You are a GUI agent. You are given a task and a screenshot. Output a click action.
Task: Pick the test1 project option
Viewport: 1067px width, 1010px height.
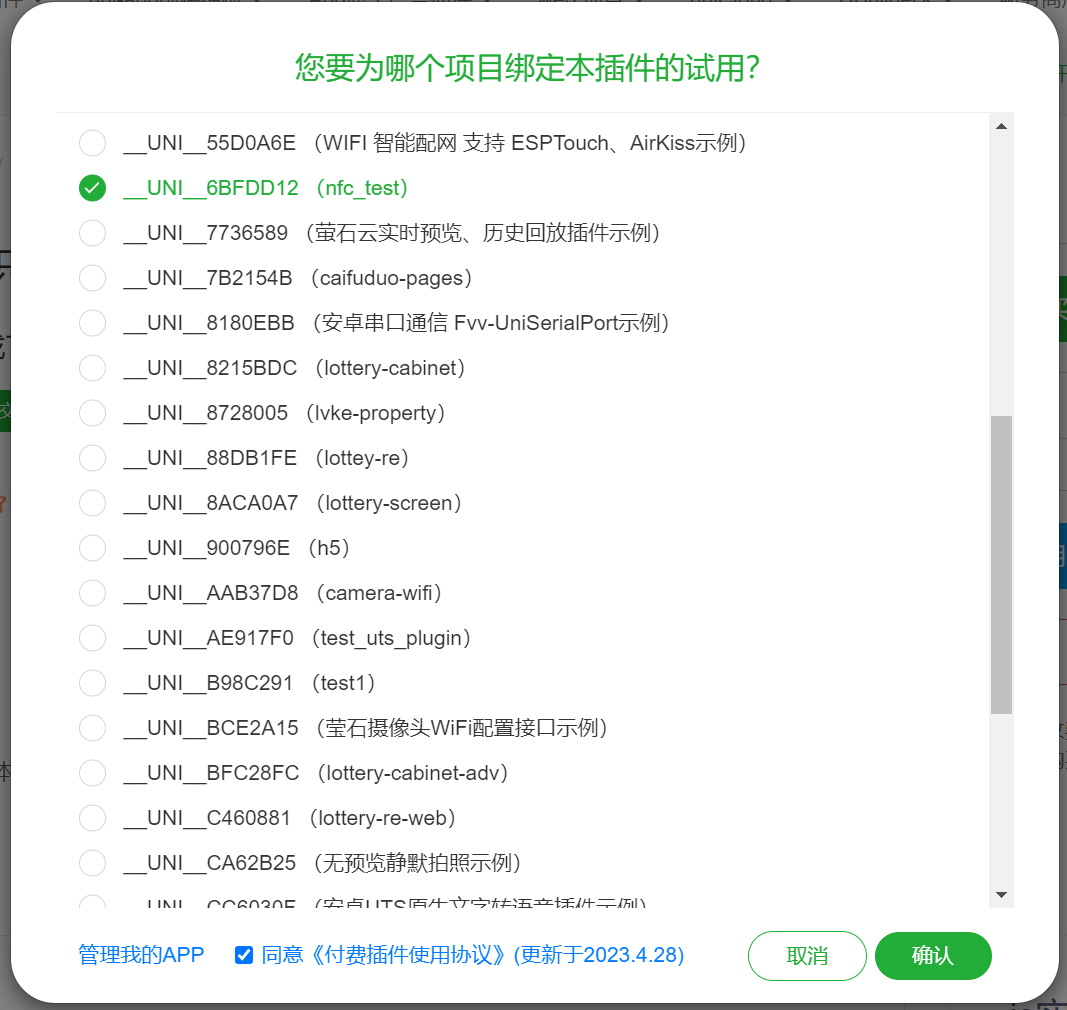click(92, 683)
